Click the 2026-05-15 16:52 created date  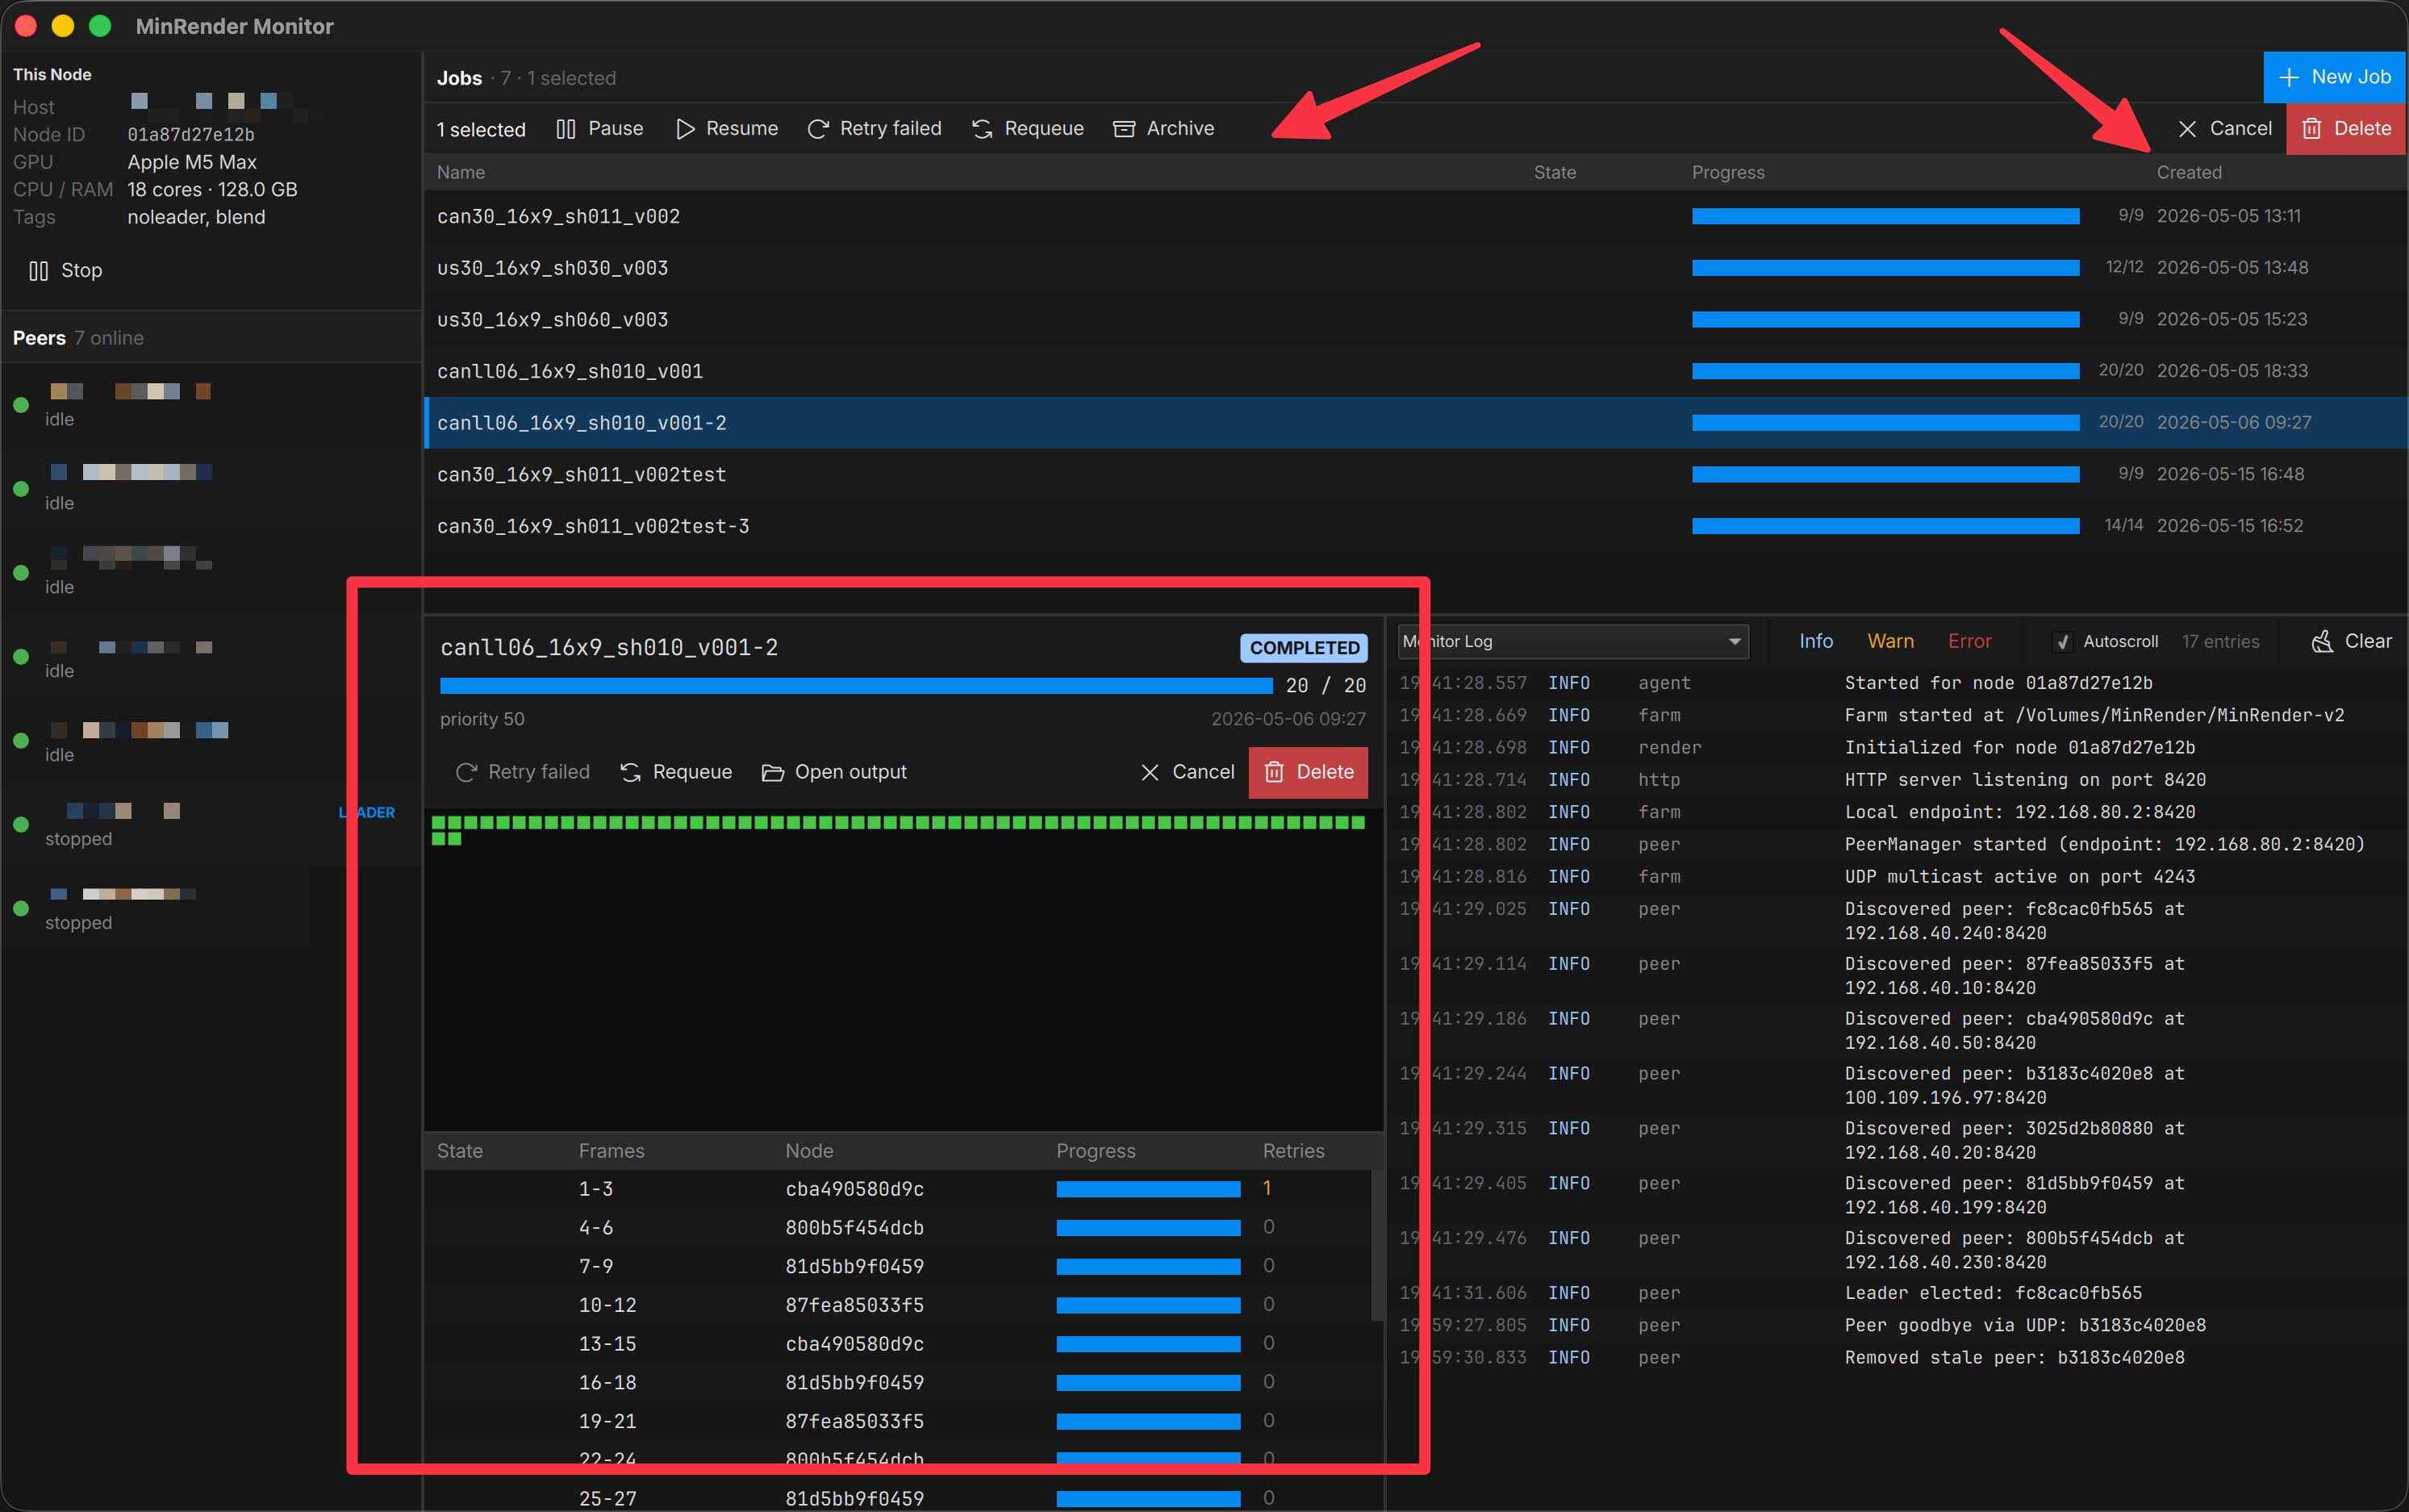point(2230,526)
